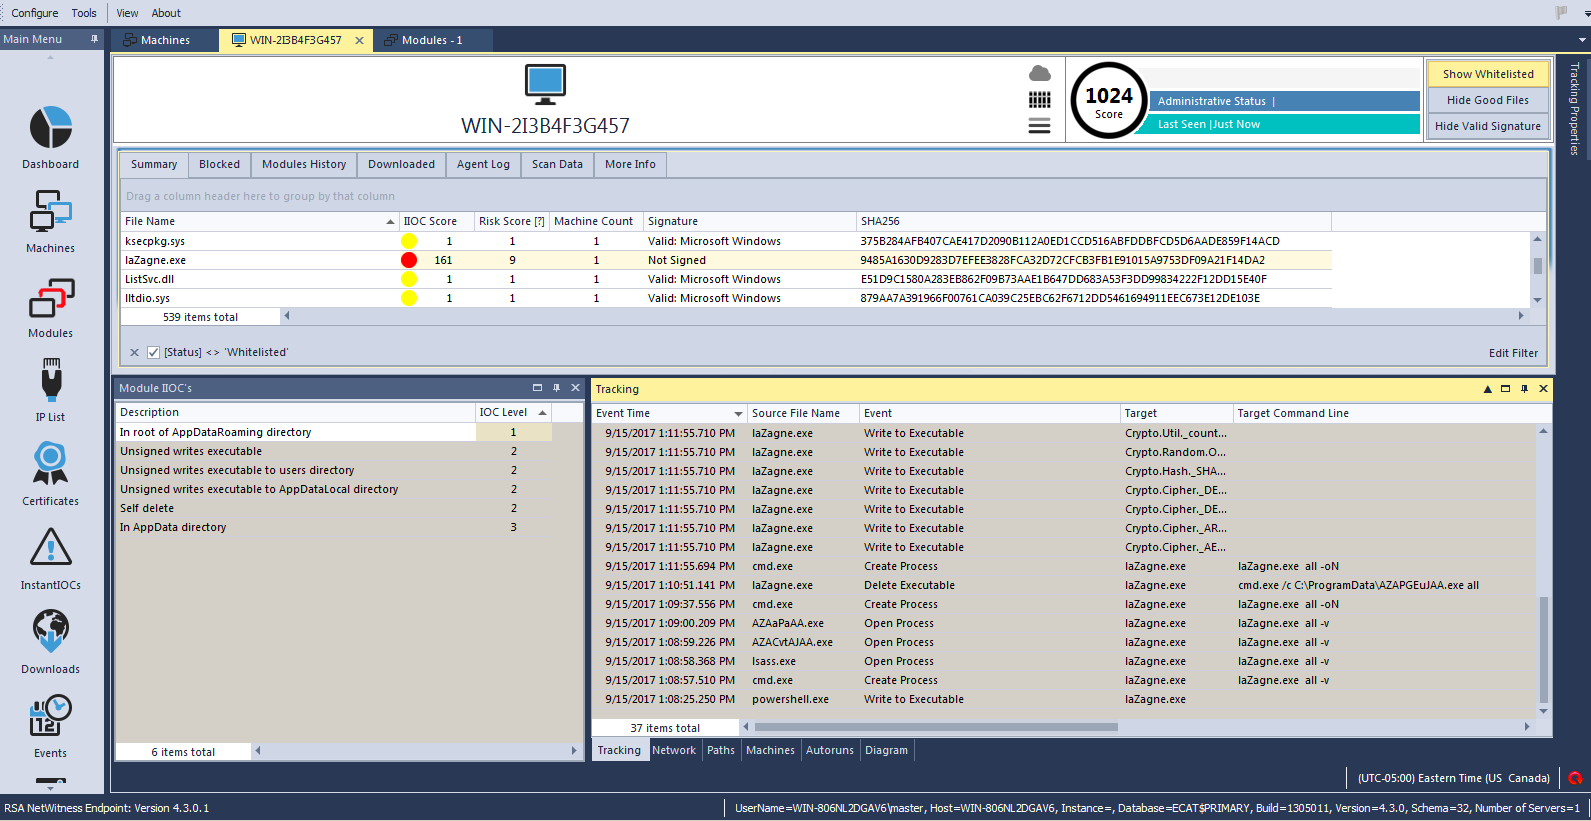Open the Certificates icon in sidebar

pos(50,465)
